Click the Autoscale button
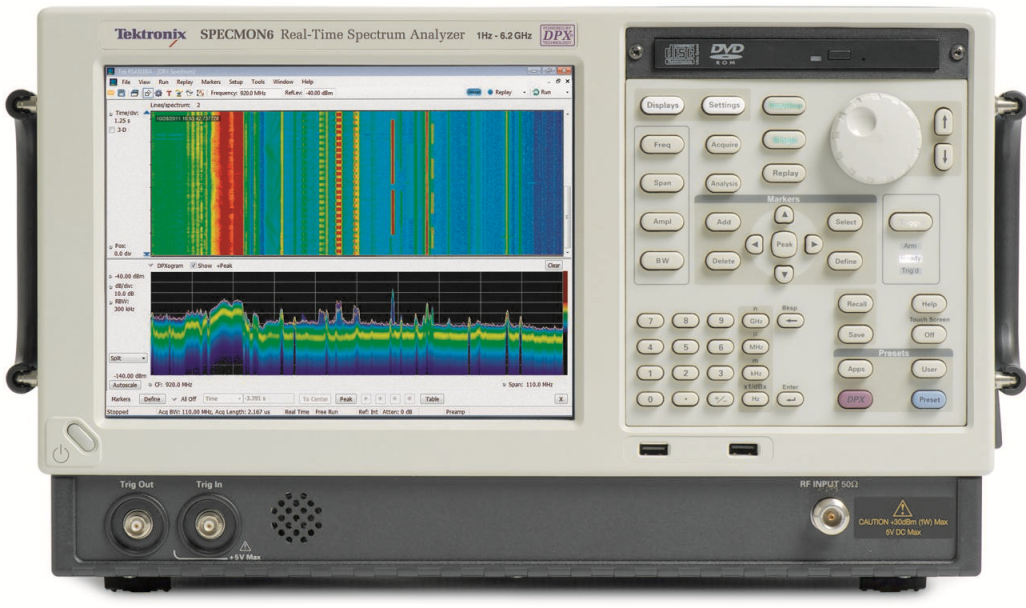The image size is (1026, 608). [x=125, y=383]
